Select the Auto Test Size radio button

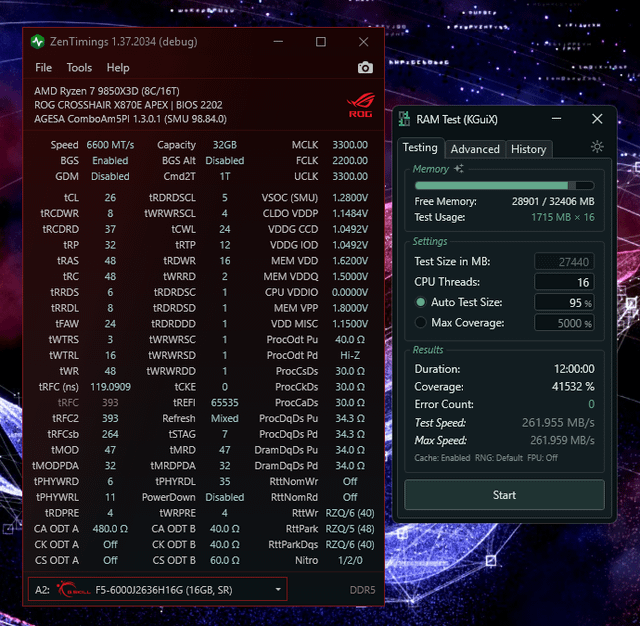tap(420, 302)
